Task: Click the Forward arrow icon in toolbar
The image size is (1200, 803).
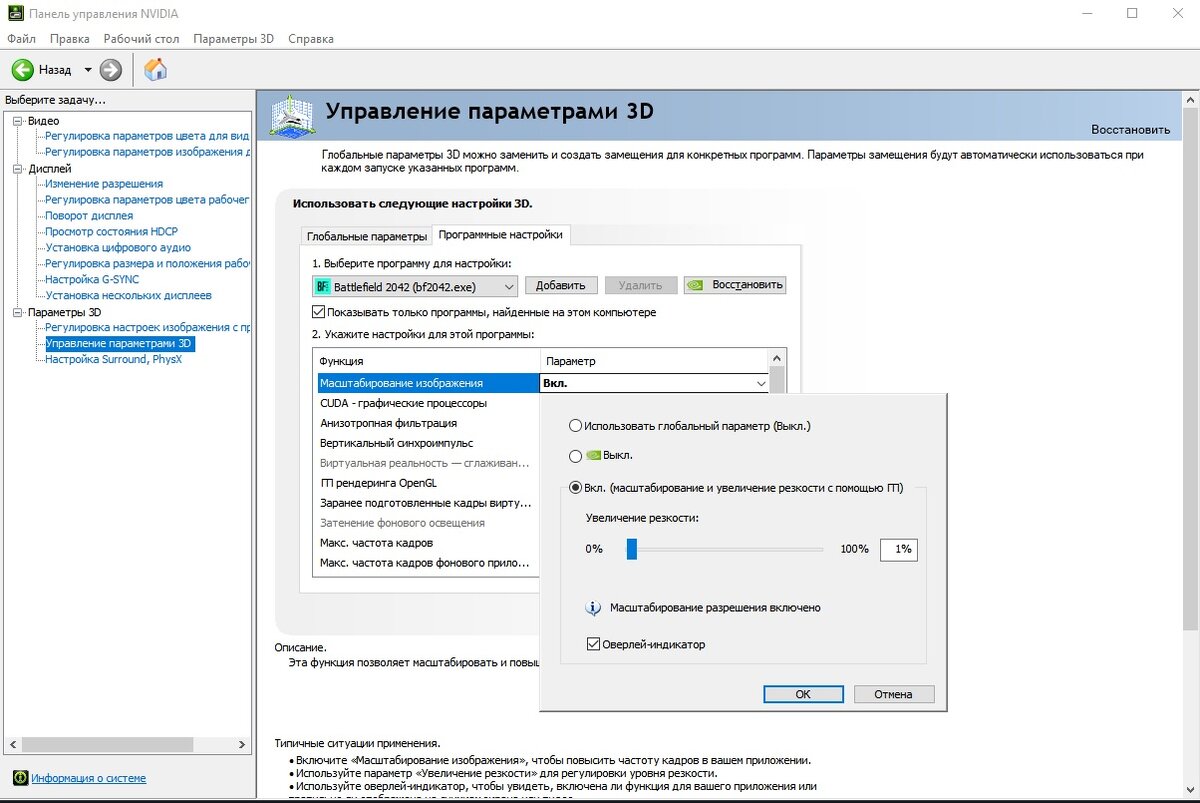Action: (x=111, y=70)
